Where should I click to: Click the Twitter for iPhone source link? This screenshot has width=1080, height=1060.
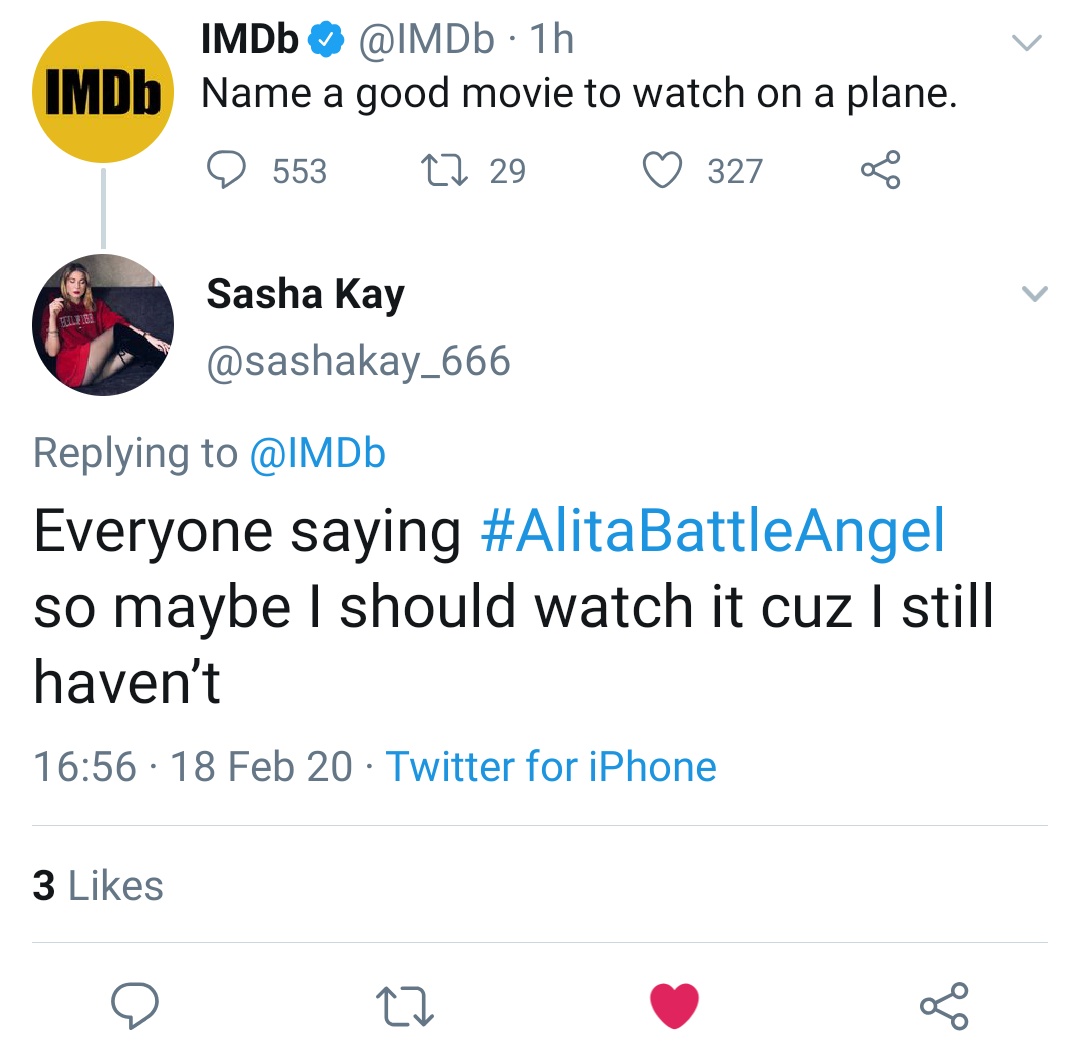(551, 767)
